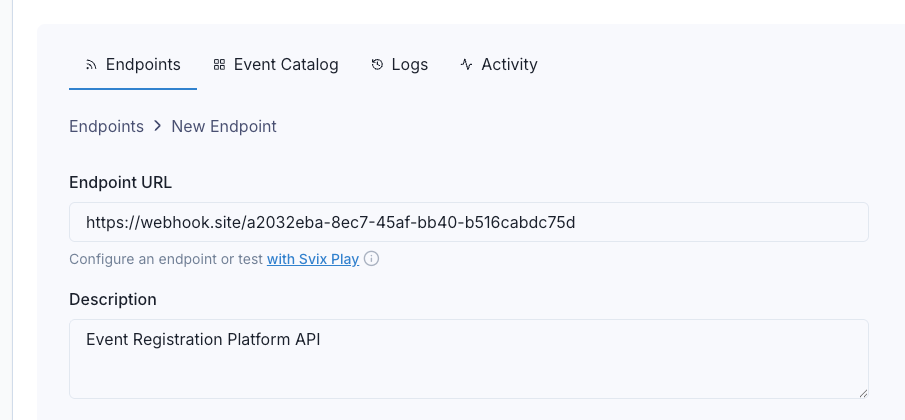Click 'Configure an endpoint or test' helper text
Image resolution: width=905 pixels, height=420 pixels.
click(166, 260)
